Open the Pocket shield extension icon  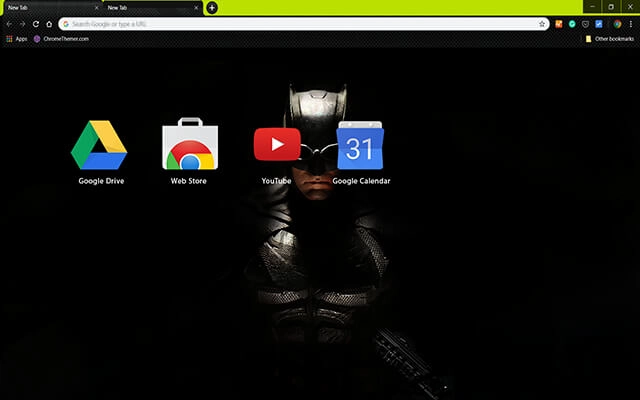tap(585, 24)
